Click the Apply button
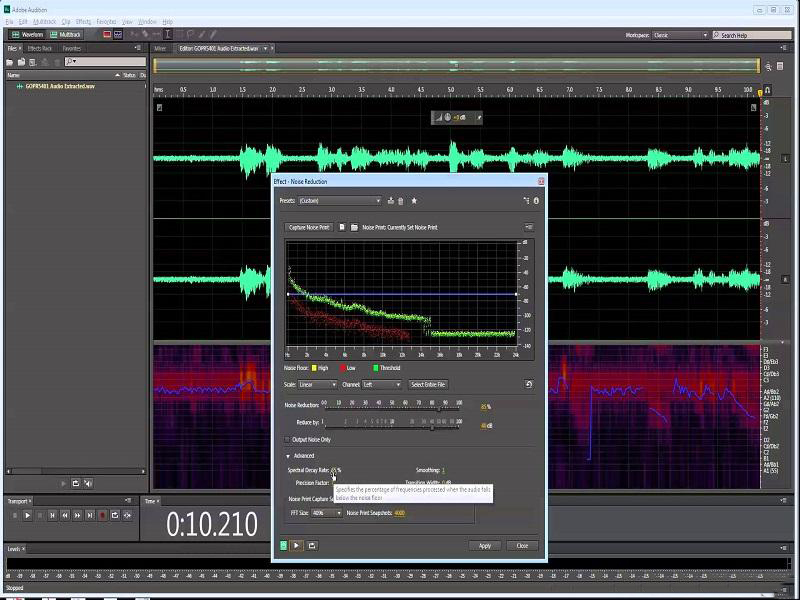This screenshot has width=800, height=600. click(x=485, y=546)
